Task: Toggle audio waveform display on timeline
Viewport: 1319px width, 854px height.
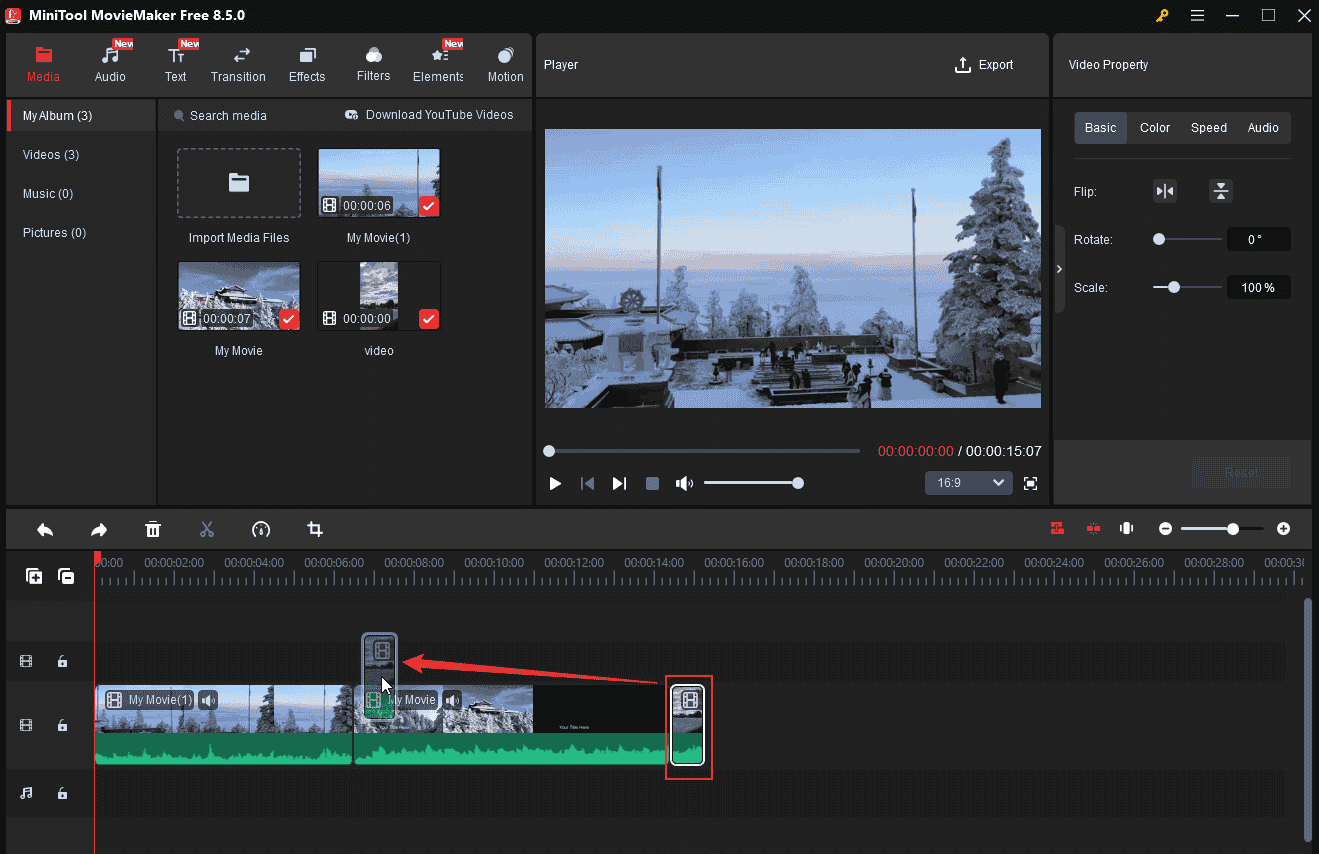Action: pos(1126,528)
